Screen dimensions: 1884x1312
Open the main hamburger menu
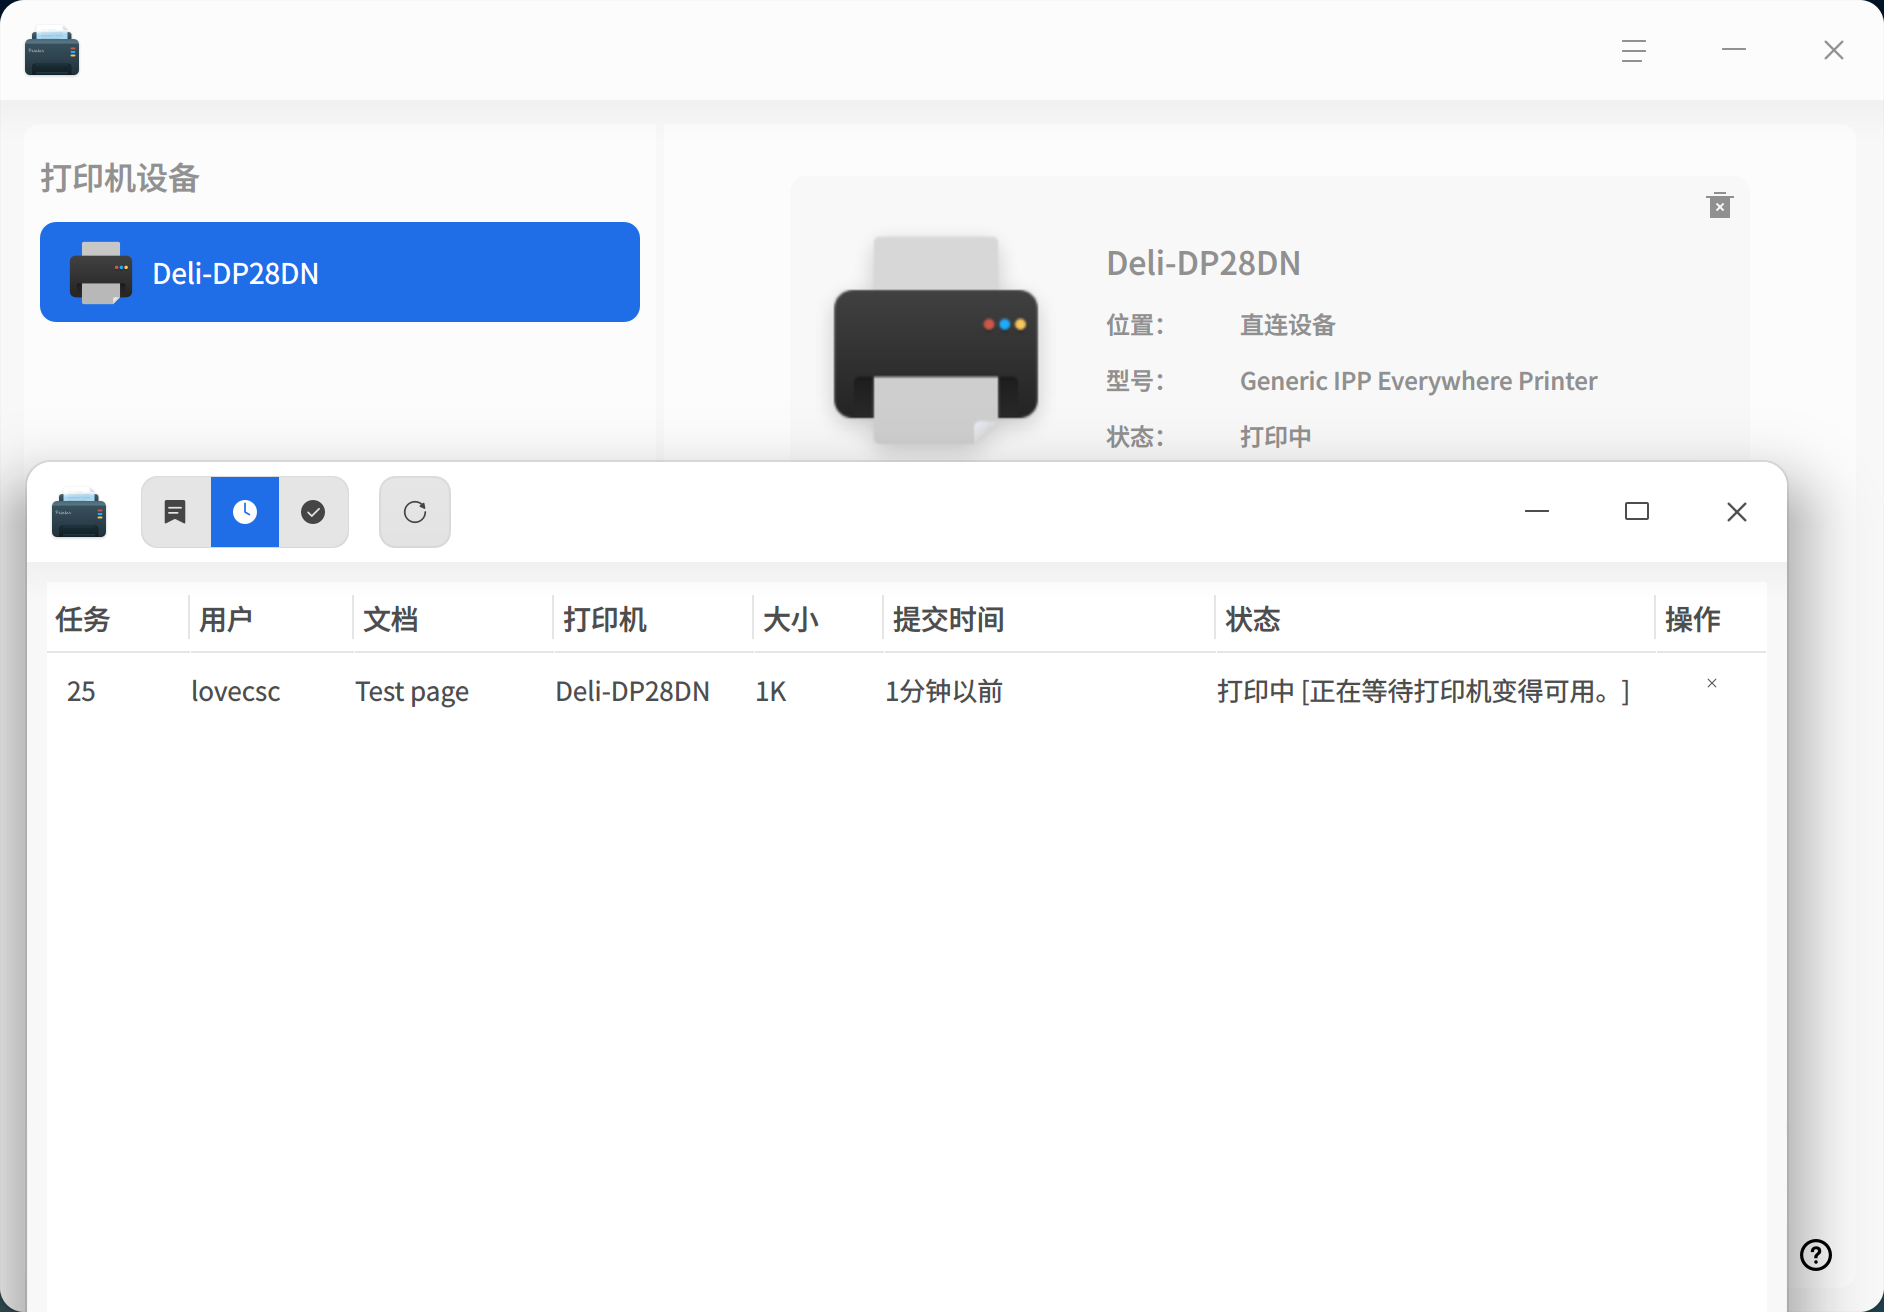click(1634, 50)
